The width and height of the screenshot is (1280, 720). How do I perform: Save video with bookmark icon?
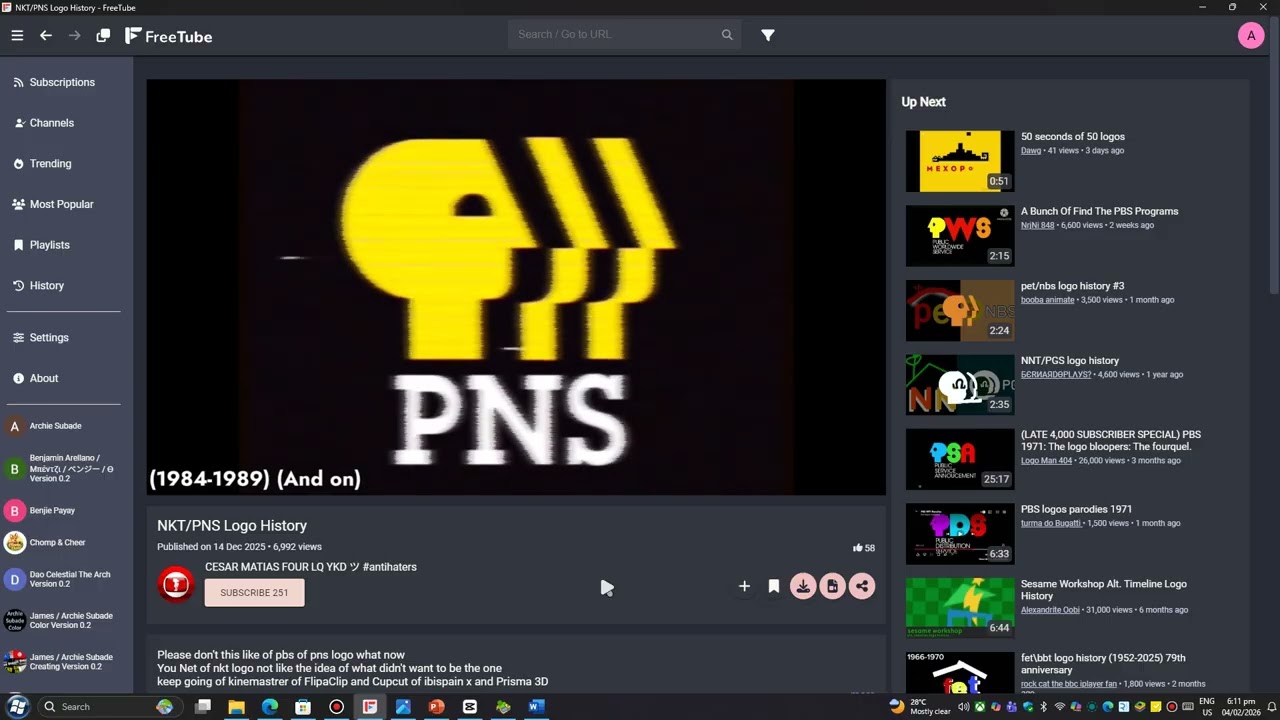coord(774,586)
